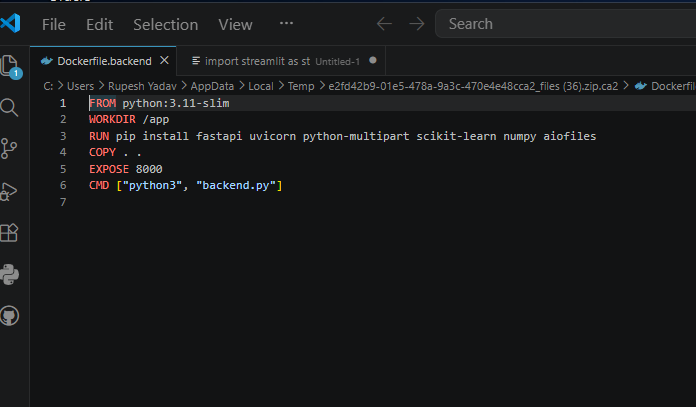This screenshot has width=696, height=407.
Task: Open the Run and Debug view
Action: tap(9, 191)
